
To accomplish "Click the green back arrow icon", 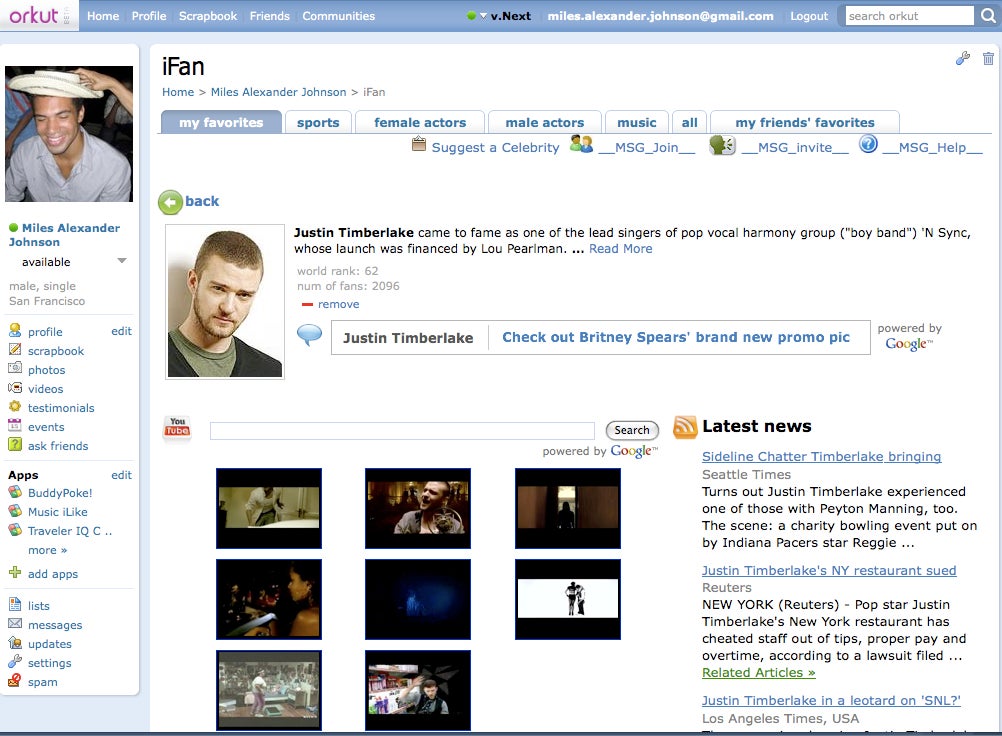I will coord(170,203).
